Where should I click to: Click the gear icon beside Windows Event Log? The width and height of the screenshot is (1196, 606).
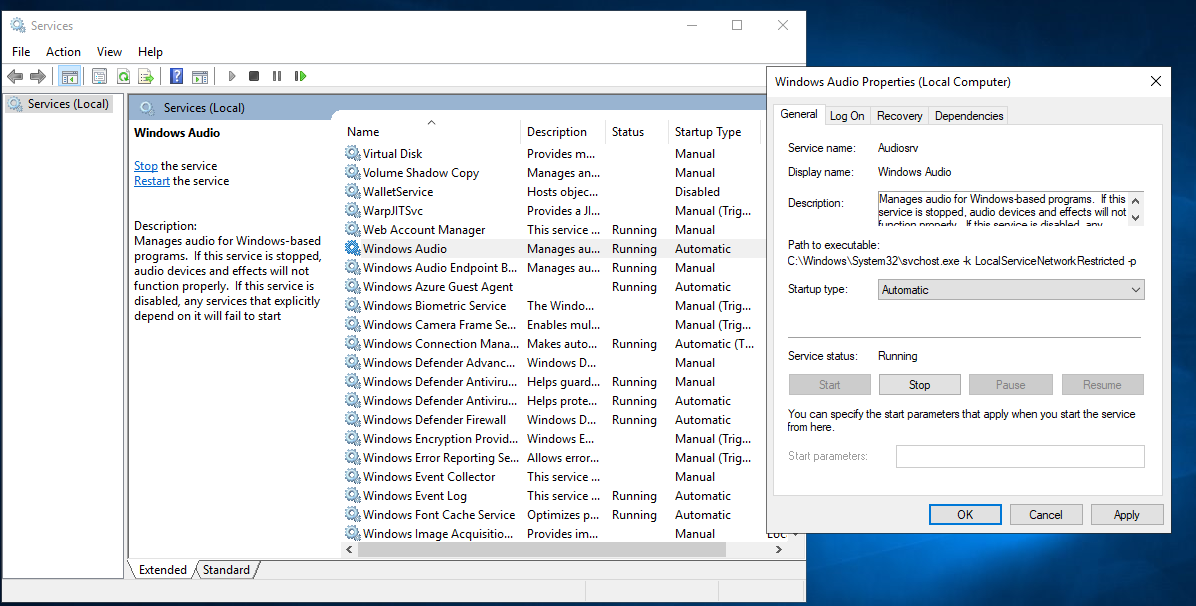pyautogui.click(x=352, y=495)
